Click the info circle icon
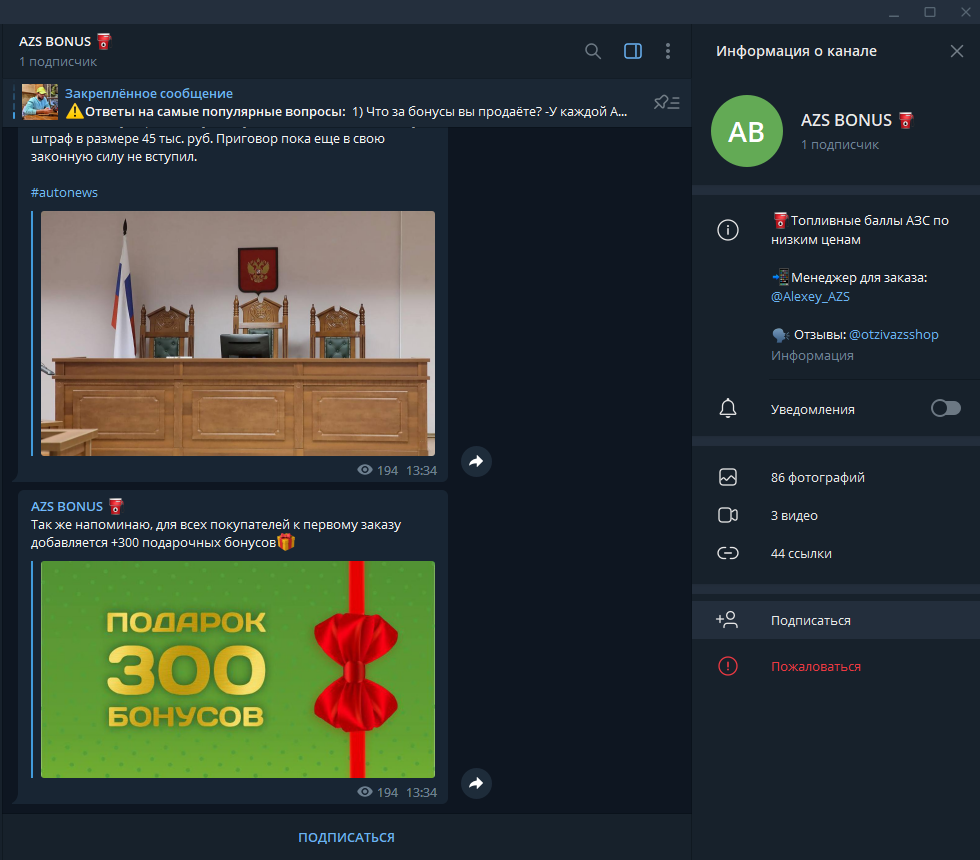The image size is (980, 860). tap(728, 230)
